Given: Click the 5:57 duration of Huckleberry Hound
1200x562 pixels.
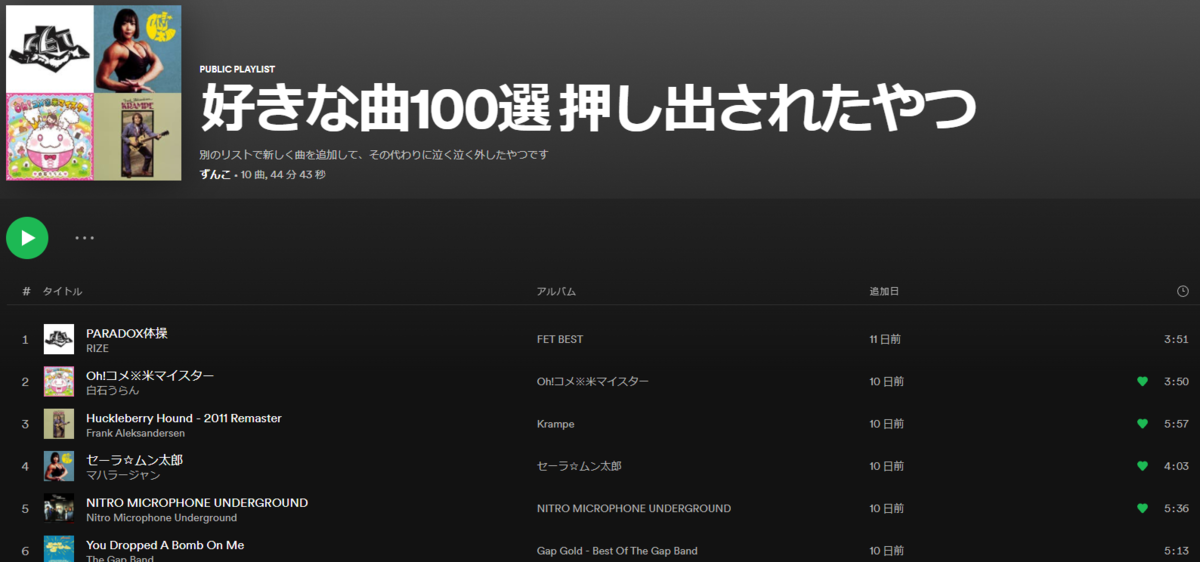Looking at the screenshot, I should (1176, 424).
